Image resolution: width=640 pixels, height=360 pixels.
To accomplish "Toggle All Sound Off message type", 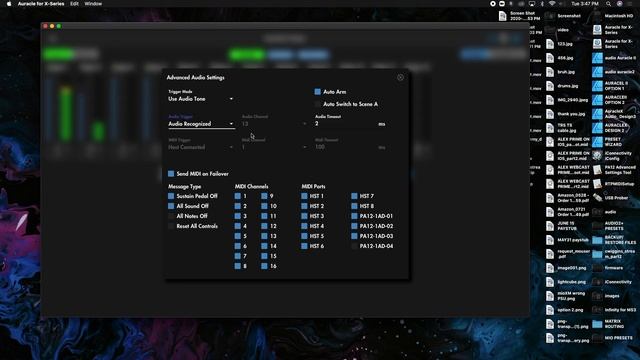I will pyautogui.click(x=171, y=206).
